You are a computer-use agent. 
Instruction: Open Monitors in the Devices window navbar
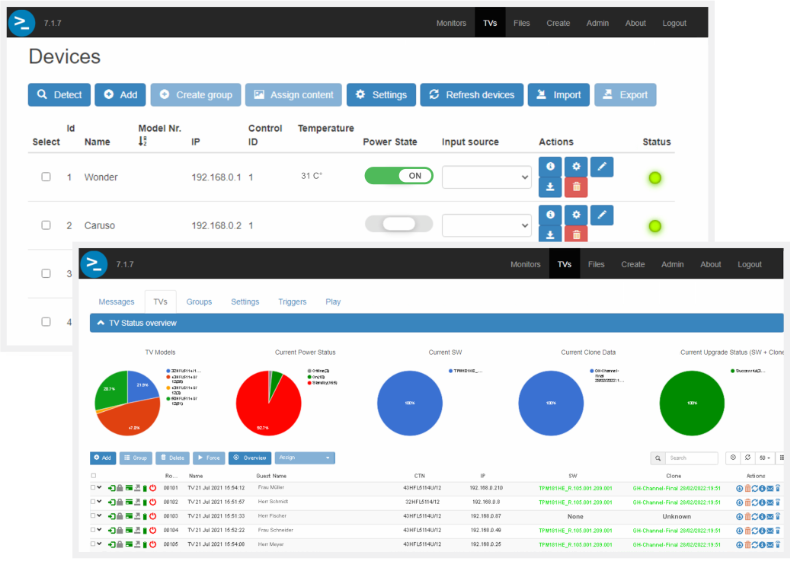coord(451,23)
